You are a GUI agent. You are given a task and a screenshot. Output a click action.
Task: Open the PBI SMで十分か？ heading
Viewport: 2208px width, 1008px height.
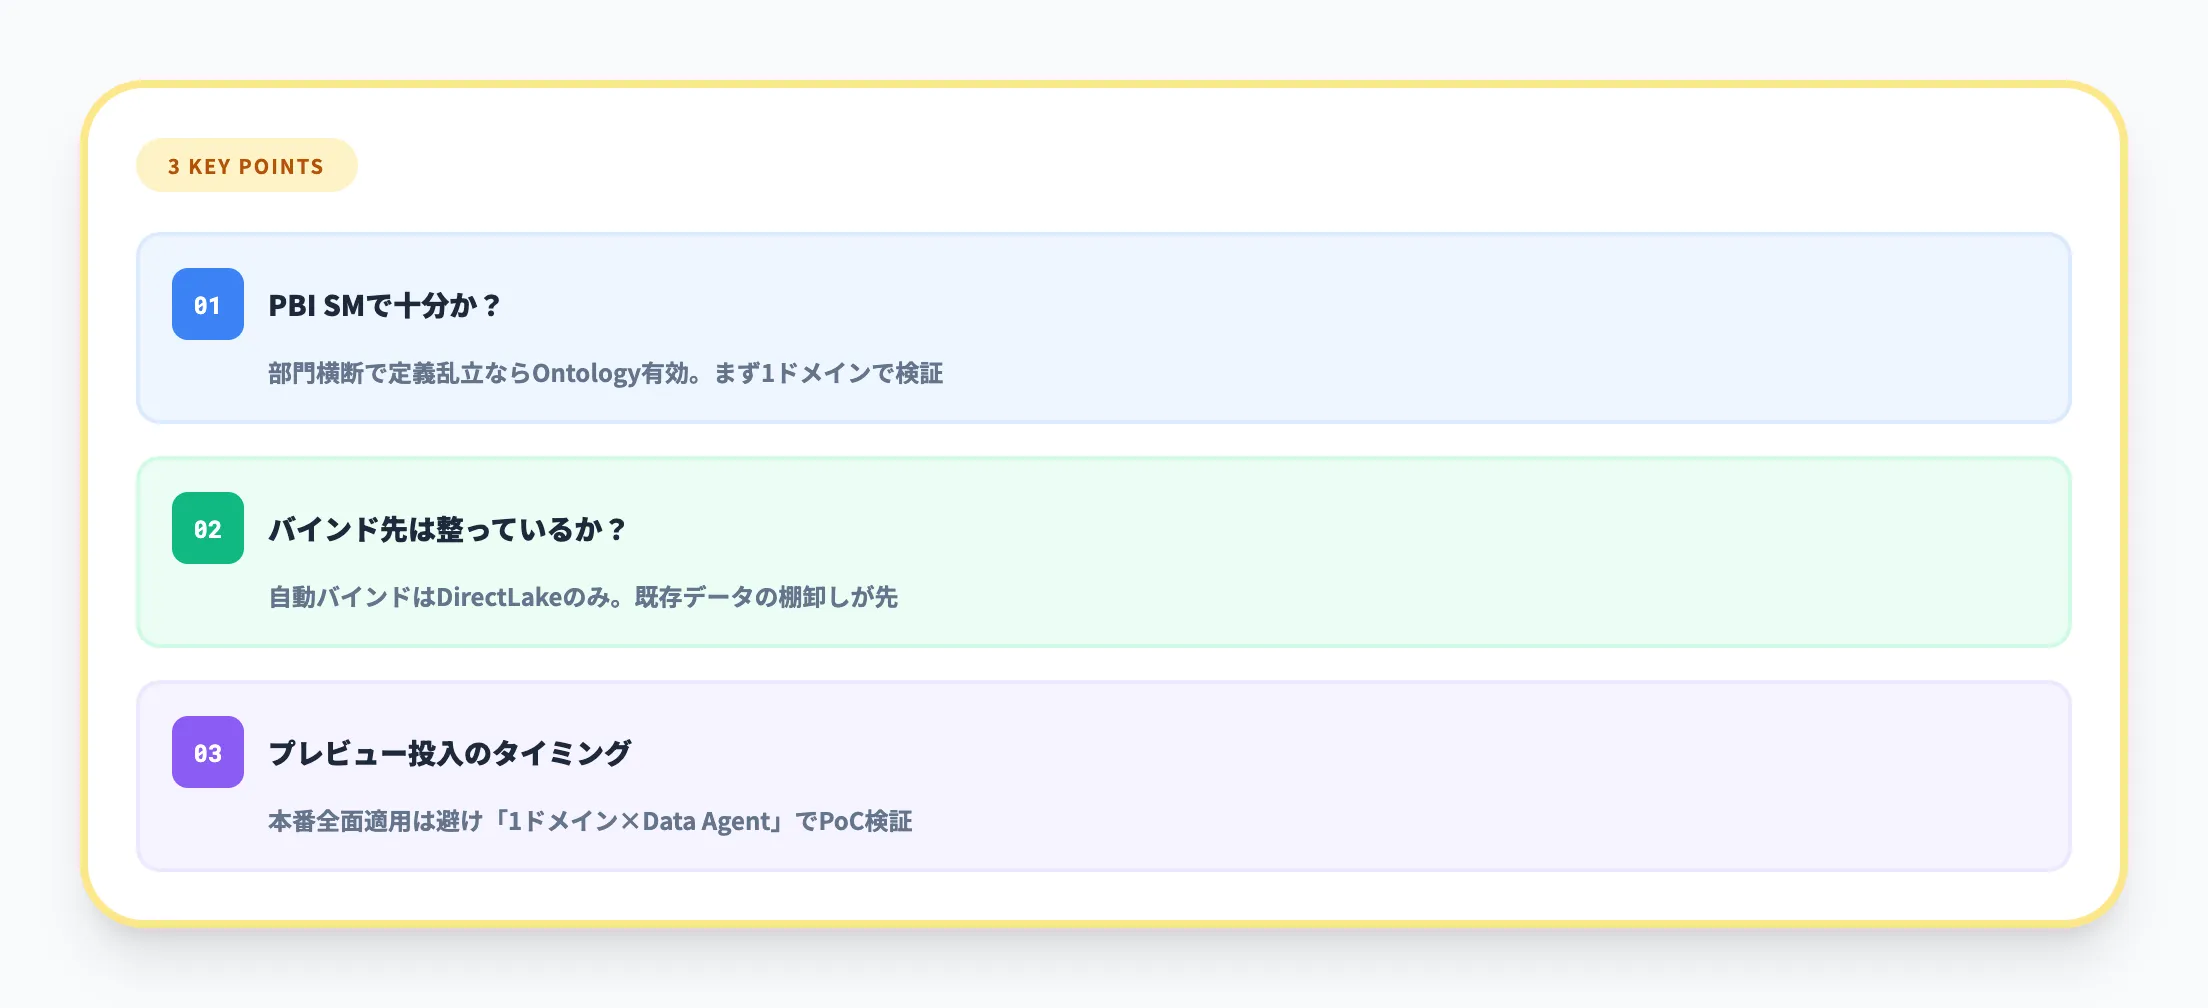tap(384, 305)
